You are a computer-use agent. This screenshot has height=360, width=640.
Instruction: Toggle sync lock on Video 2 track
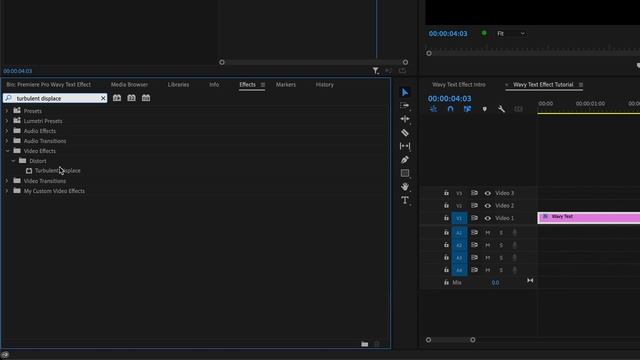point(474,205)
